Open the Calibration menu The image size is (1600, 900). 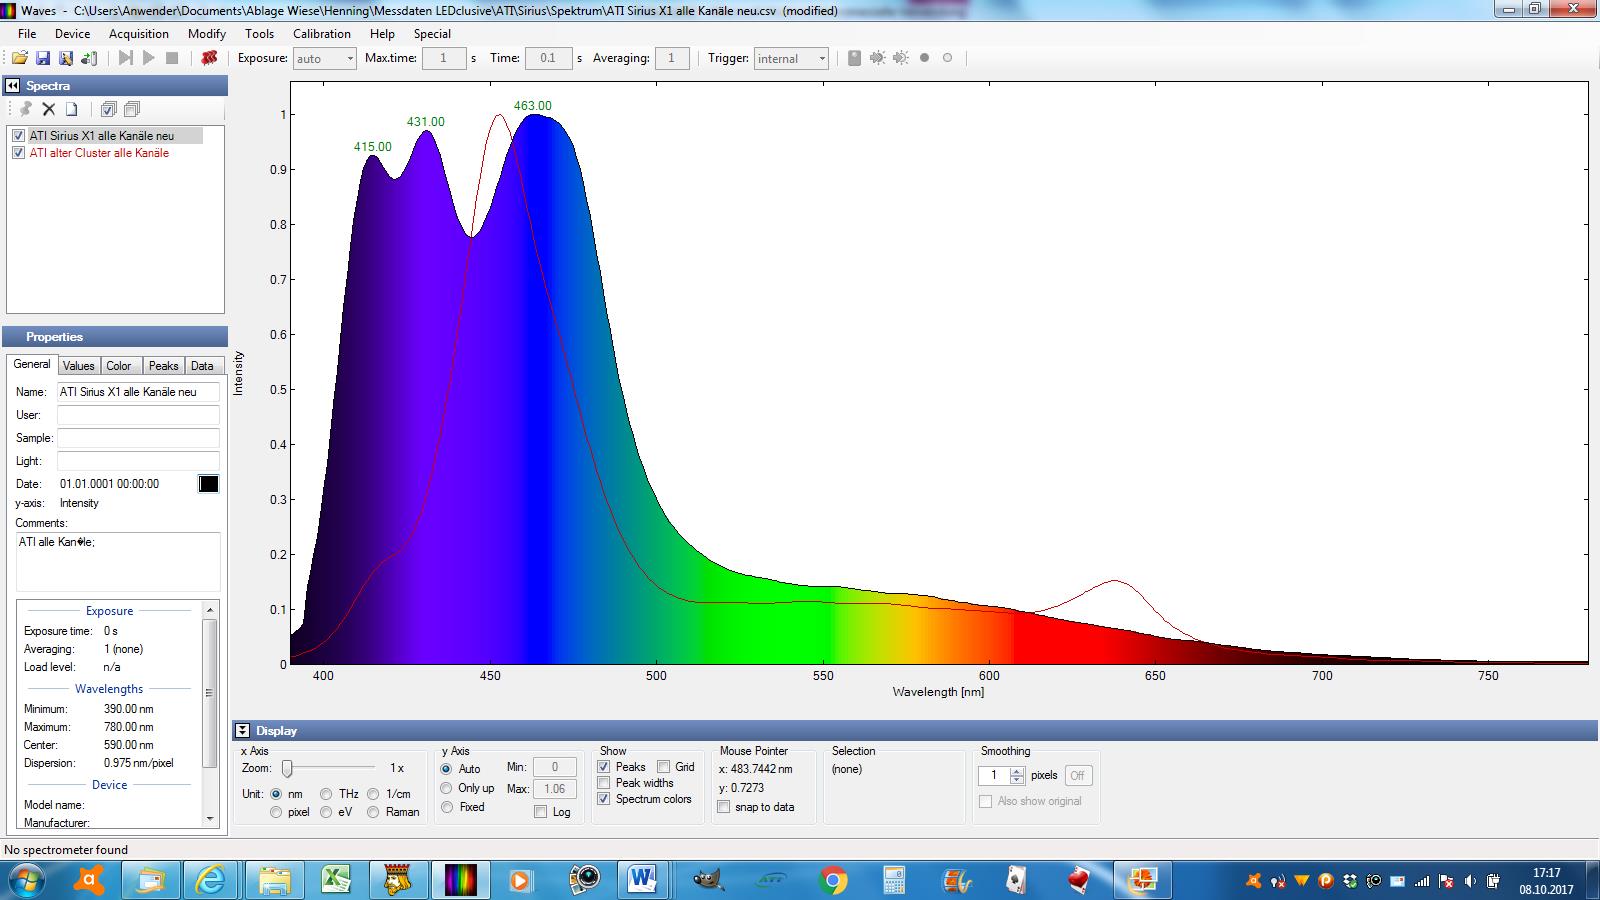pos(321,33)
